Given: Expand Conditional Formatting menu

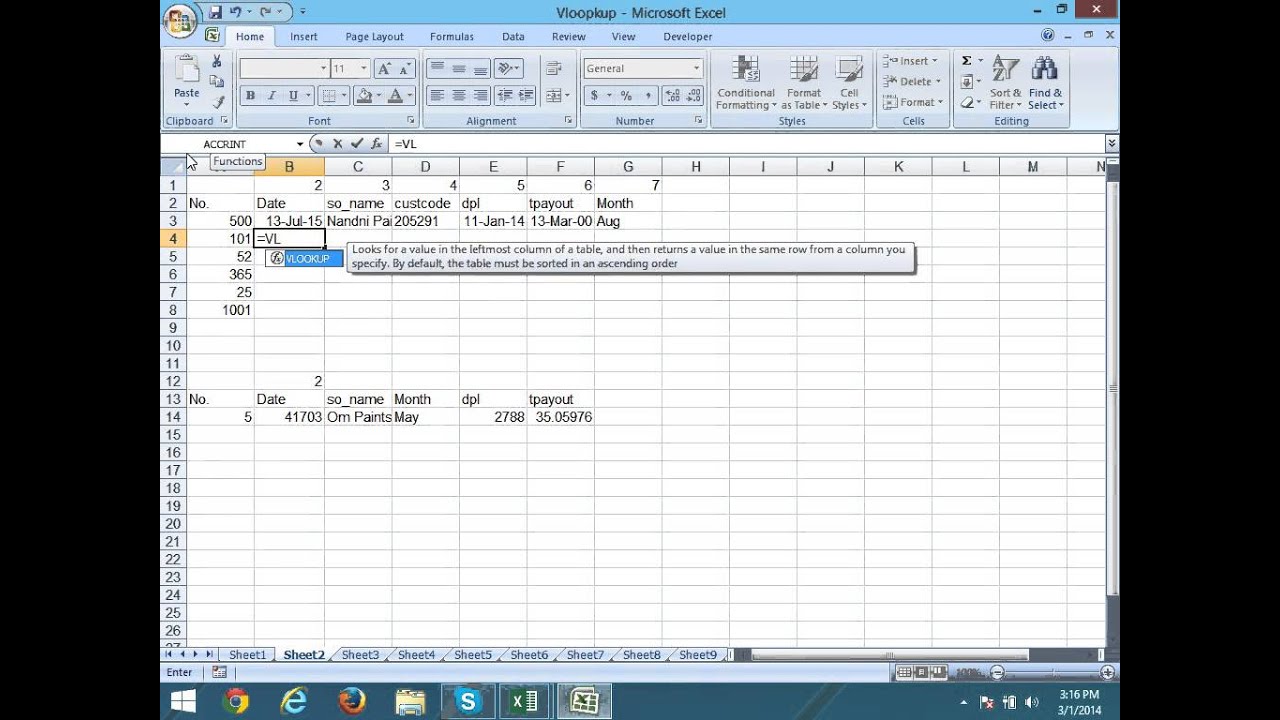Looking at the screenshot, I should click(745, 83).
